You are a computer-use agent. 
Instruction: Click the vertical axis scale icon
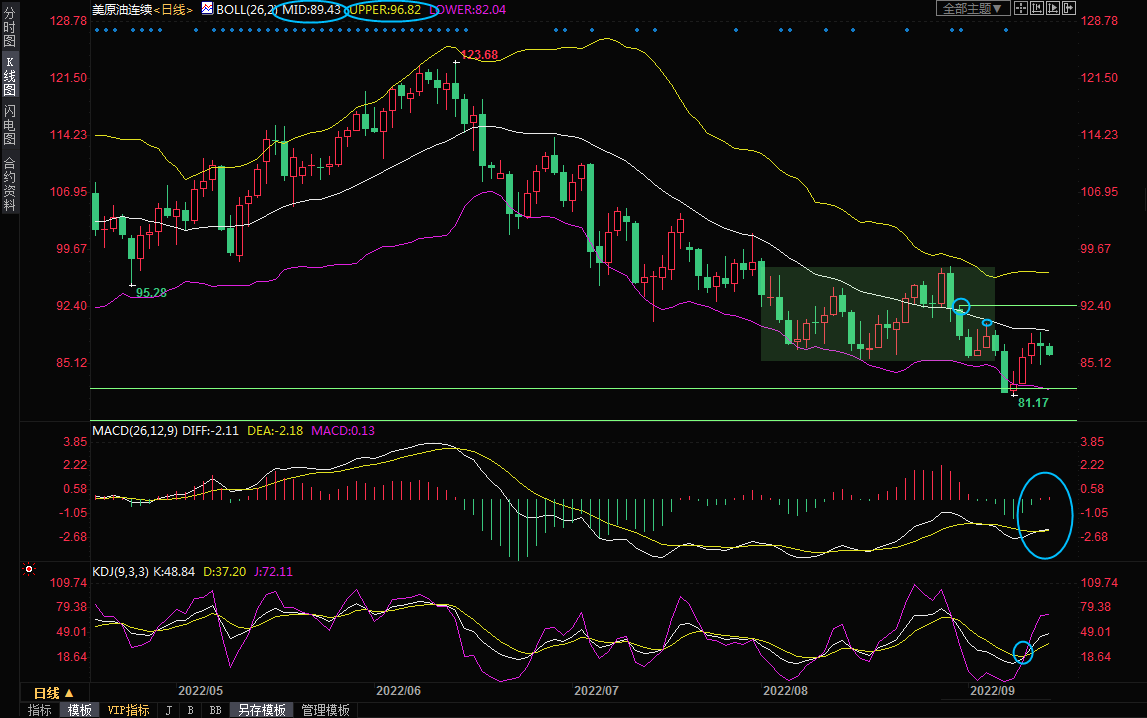pos(1036,8)
